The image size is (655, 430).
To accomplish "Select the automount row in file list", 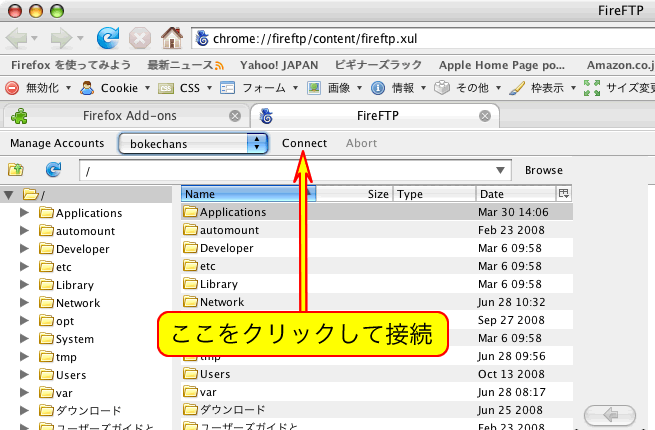I will click(x=377, y=230).
